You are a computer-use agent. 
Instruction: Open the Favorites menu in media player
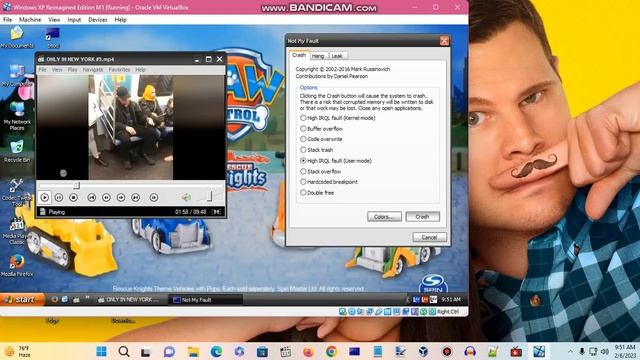(x=119, y=70)
